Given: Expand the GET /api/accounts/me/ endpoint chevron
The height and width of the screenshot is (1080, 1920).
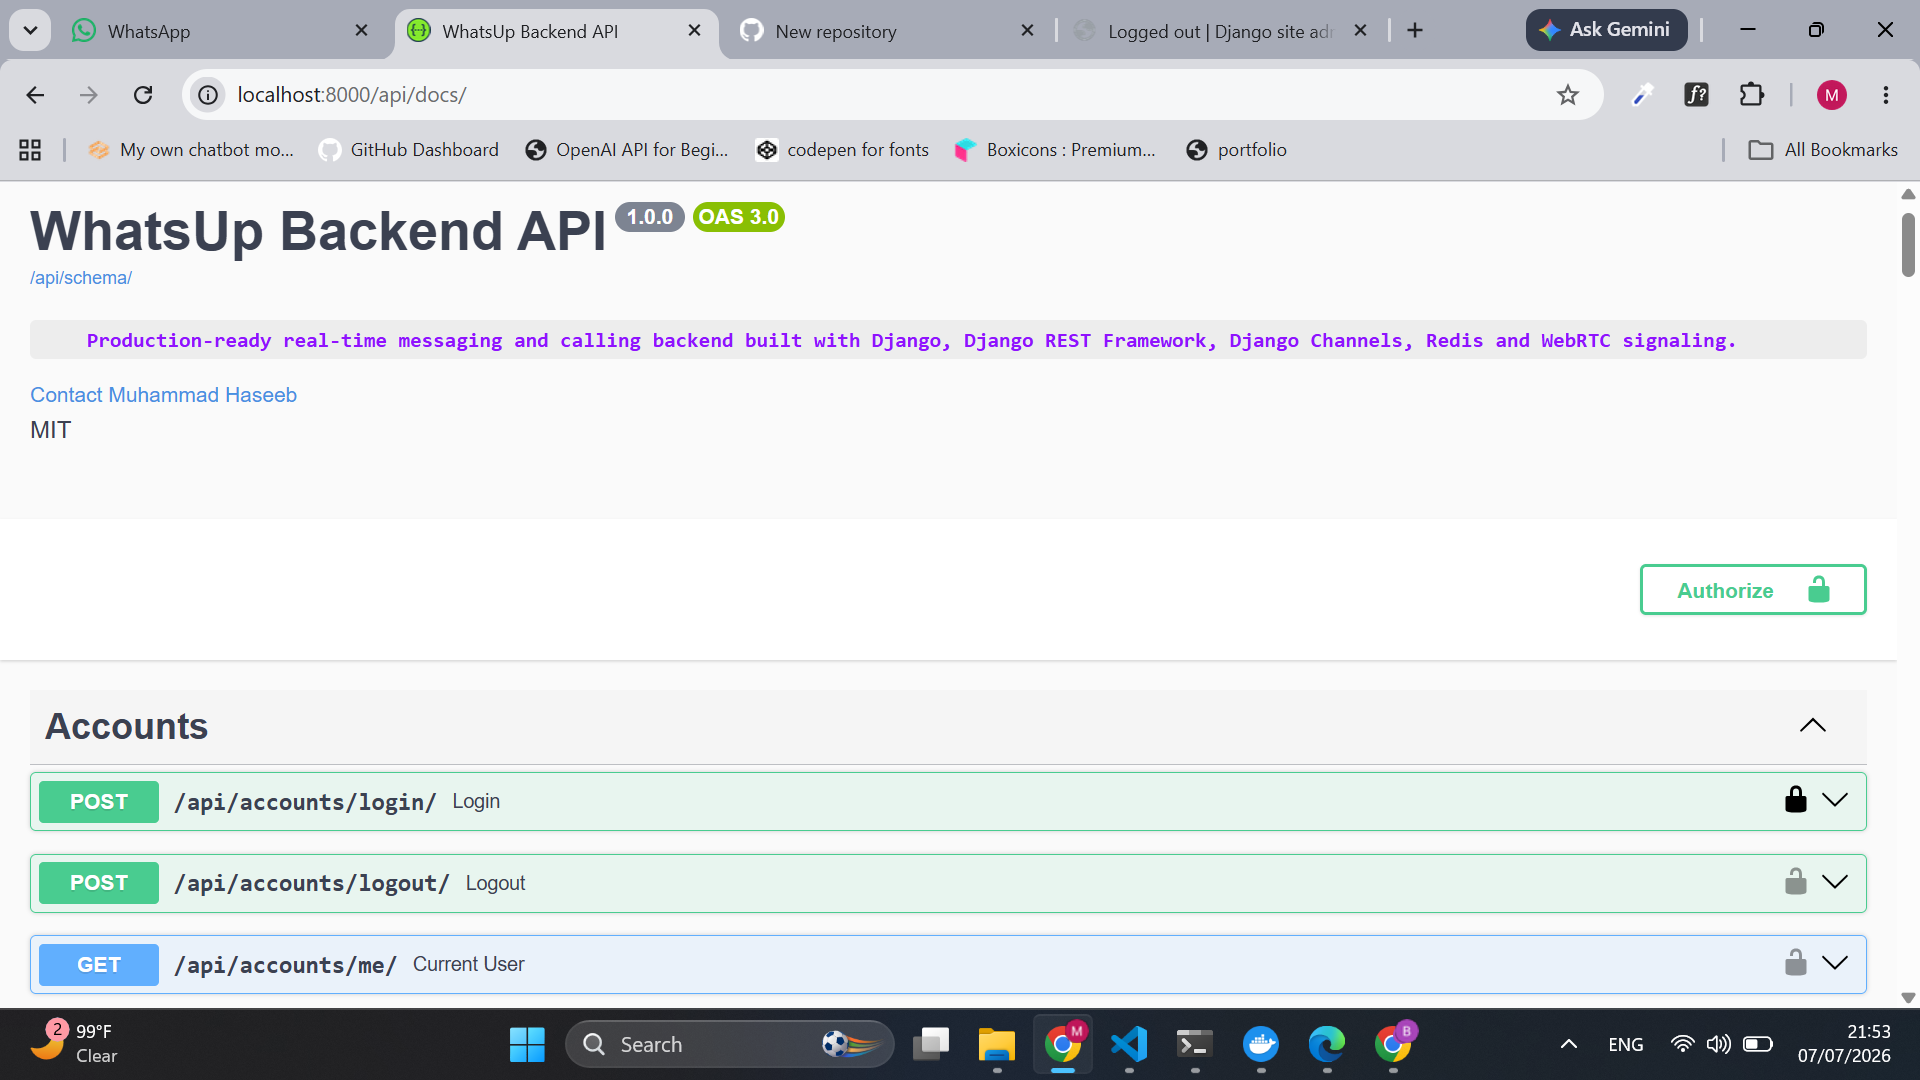Looking at the screenshot, I should pos(1835,963).
